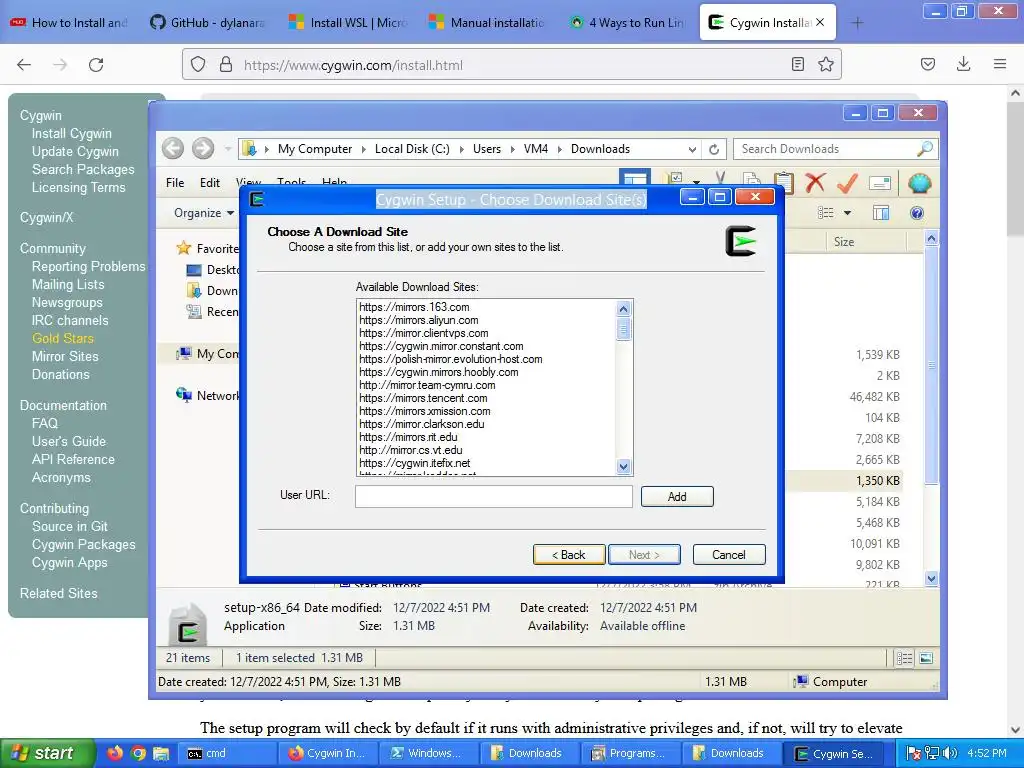Expand the breadcrumb arrow after VM4
Image resolution: width=1024 pixels, height=768 pixels.
coord(559,150)
